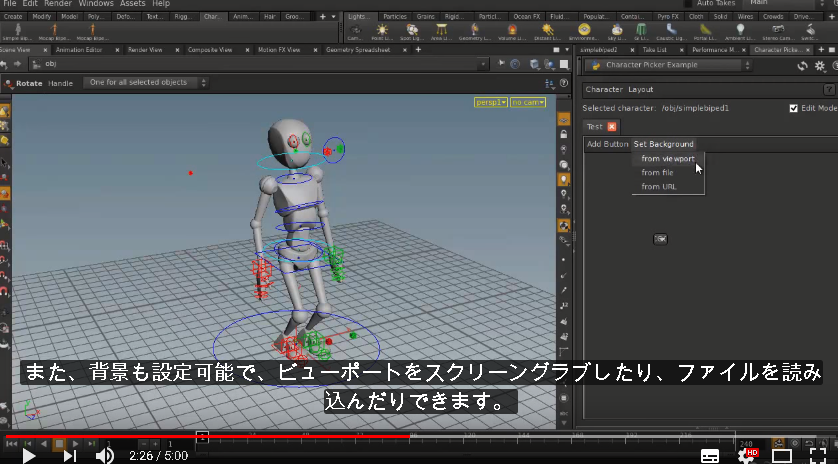
Task: Click the Area Light shelf tool
Action: [x=441, y=32]
